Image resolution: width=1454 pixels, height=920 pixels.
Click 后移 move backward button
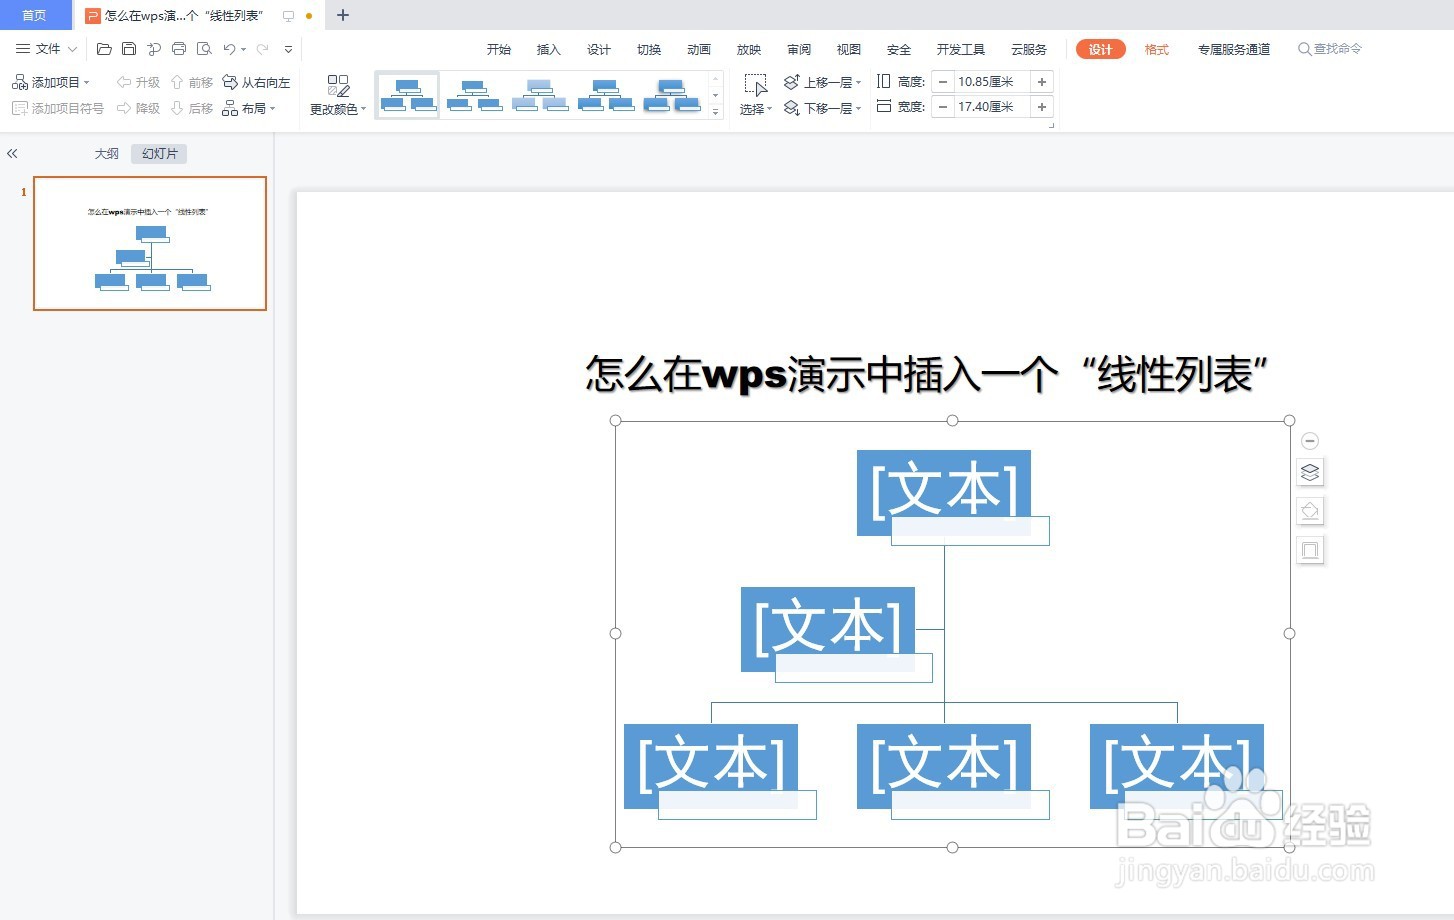tap(191, 108)
